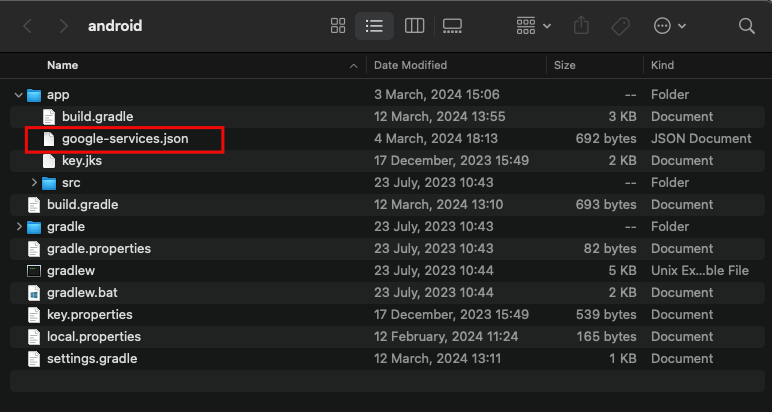
Task: Expand the gradle folder
Action: [x=19, y=226]
